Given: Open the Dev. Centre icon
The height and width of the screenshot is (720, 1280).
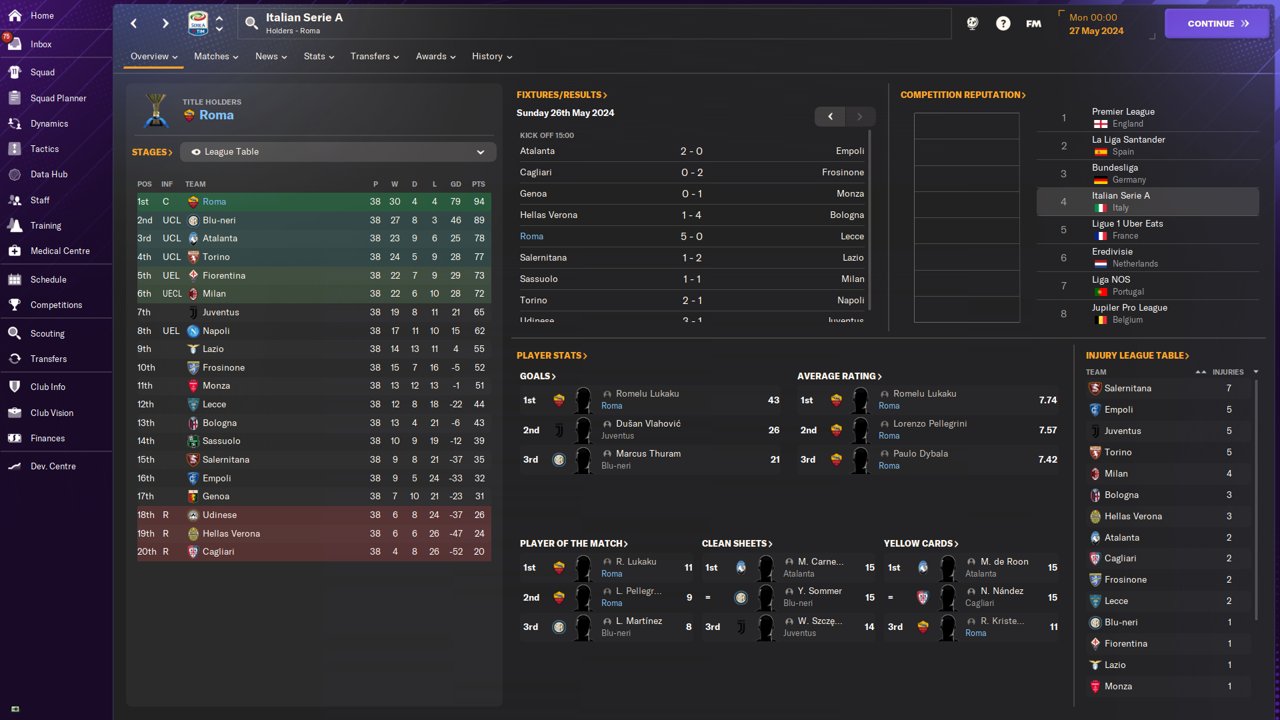Looking at the screenshot, I should click(14, 466).
